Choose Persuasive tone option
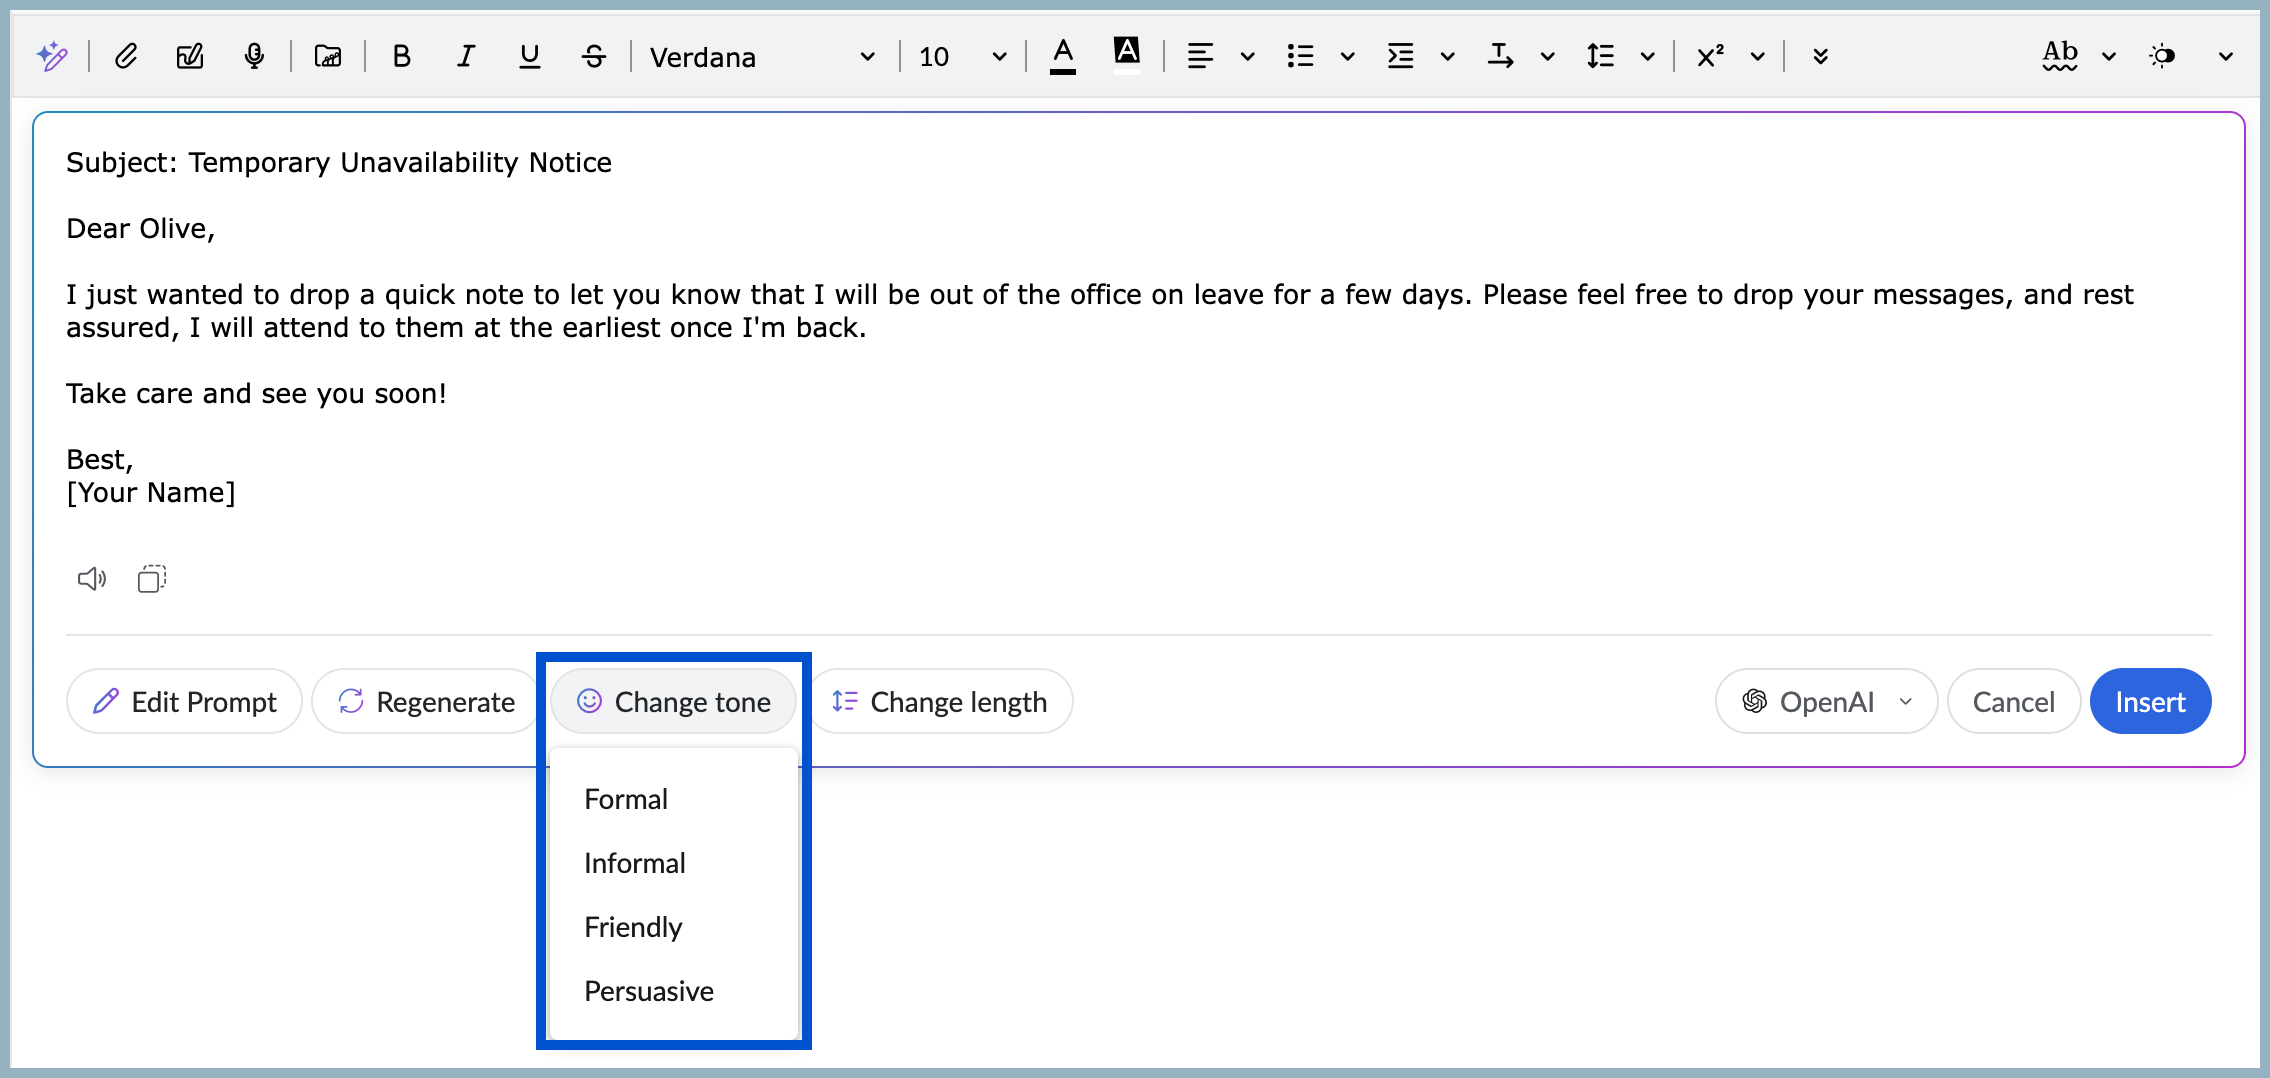The width and height of the screenshot is (2270, 1078). (648, 990)
